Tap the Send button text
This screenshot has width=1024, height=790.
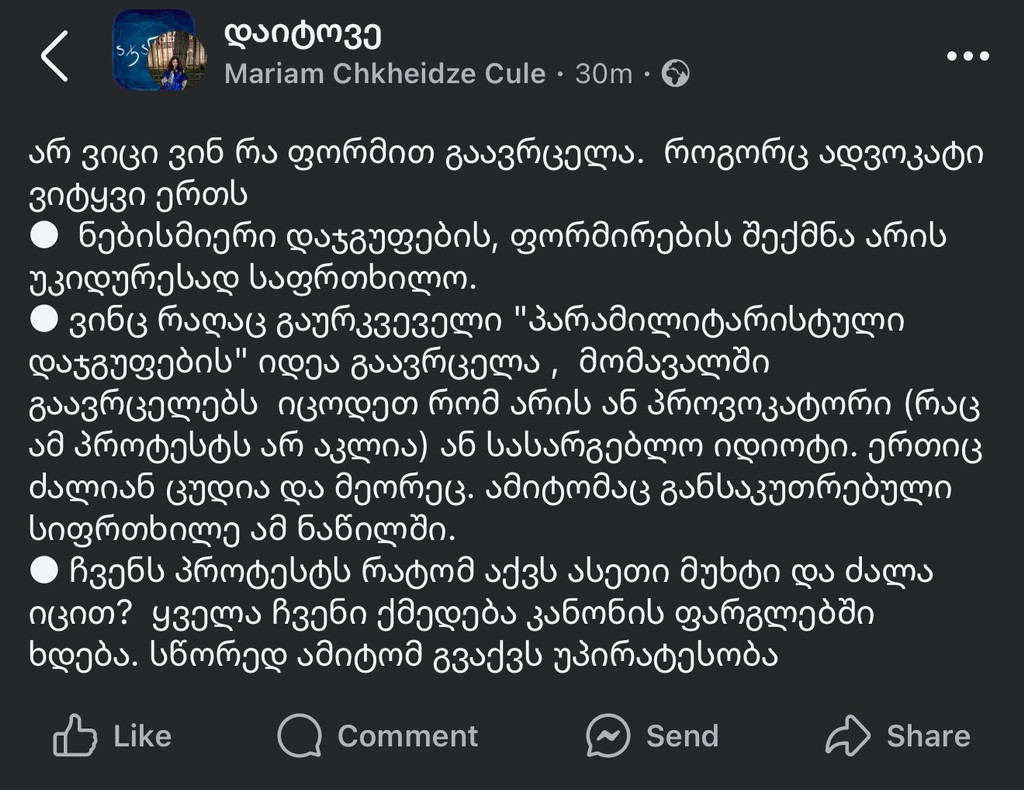tap(681, 736)
